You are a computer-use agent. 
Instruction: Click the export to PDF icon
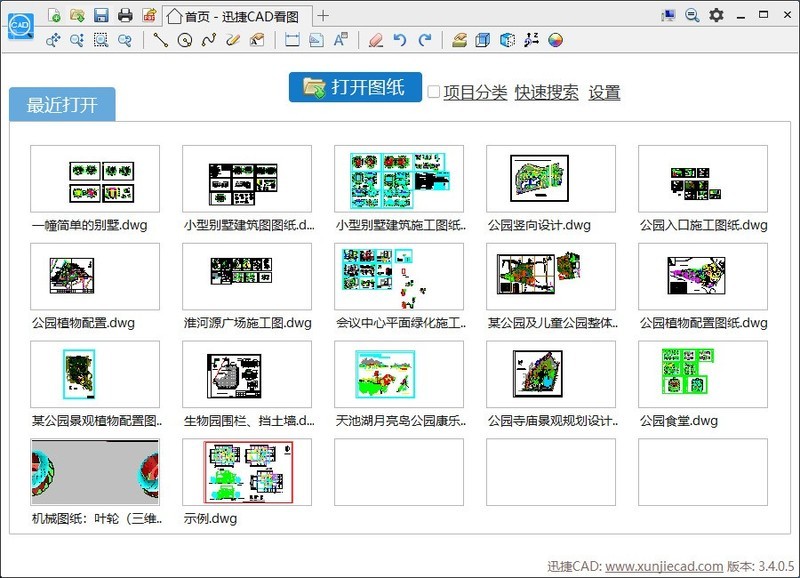tap(149, 15)
